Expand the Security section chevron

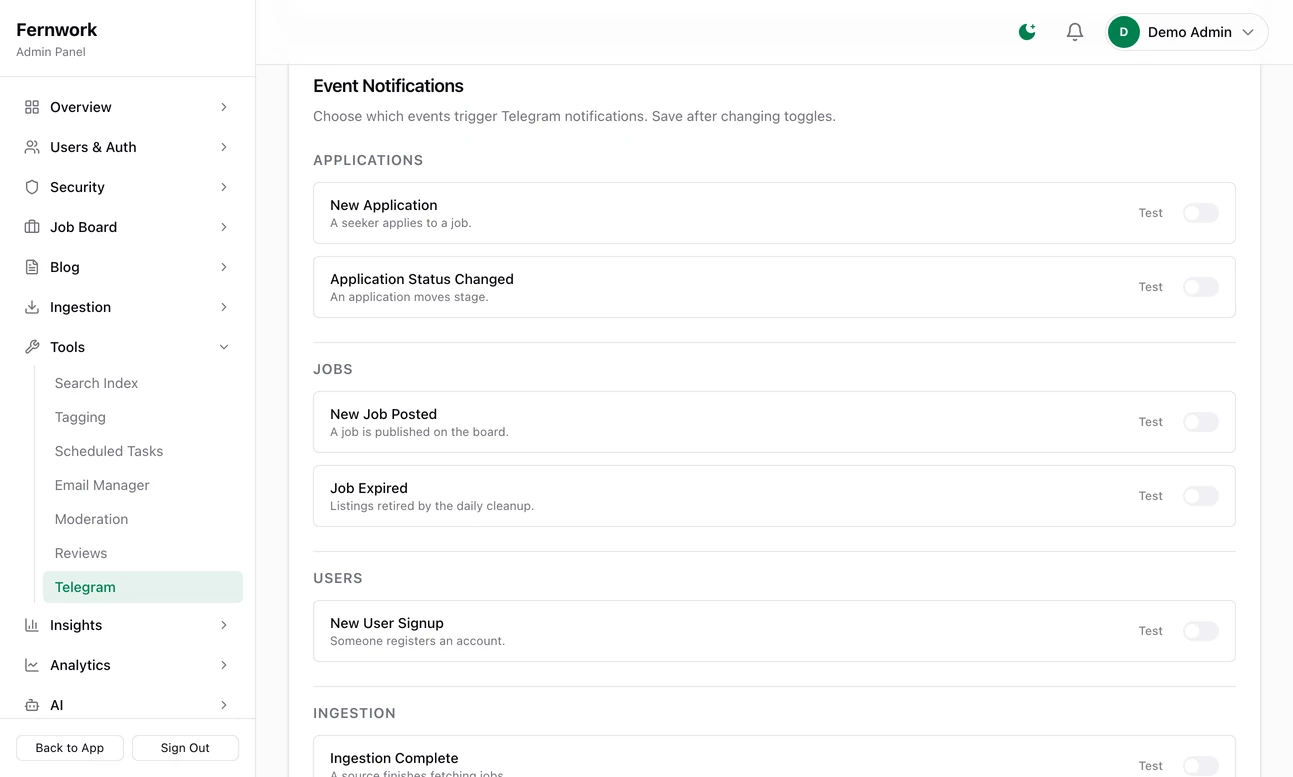point(224,187)
